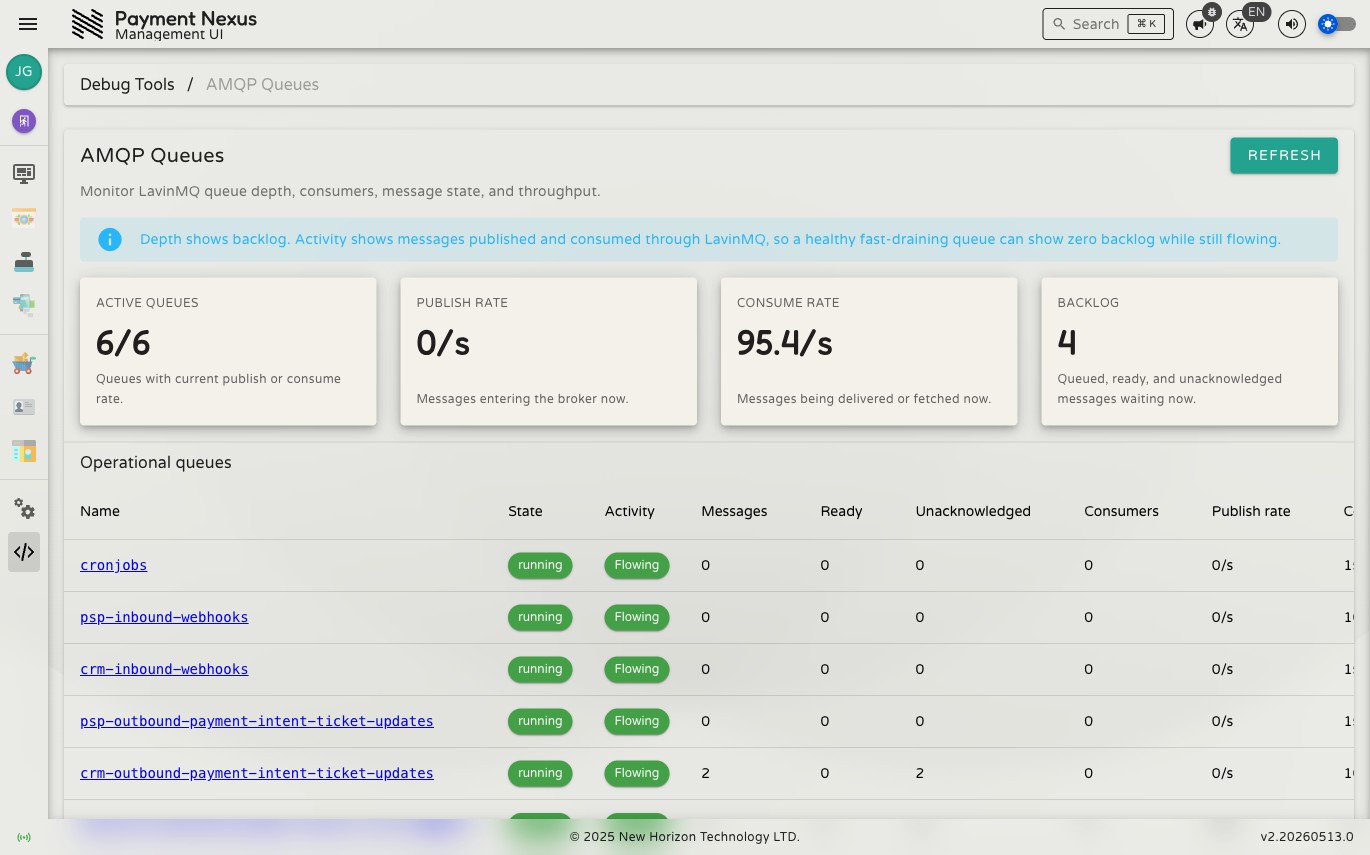This screenshot has width=1370, height=855.
Task: Click the magnifier icon in search box
Action: 1059,24
